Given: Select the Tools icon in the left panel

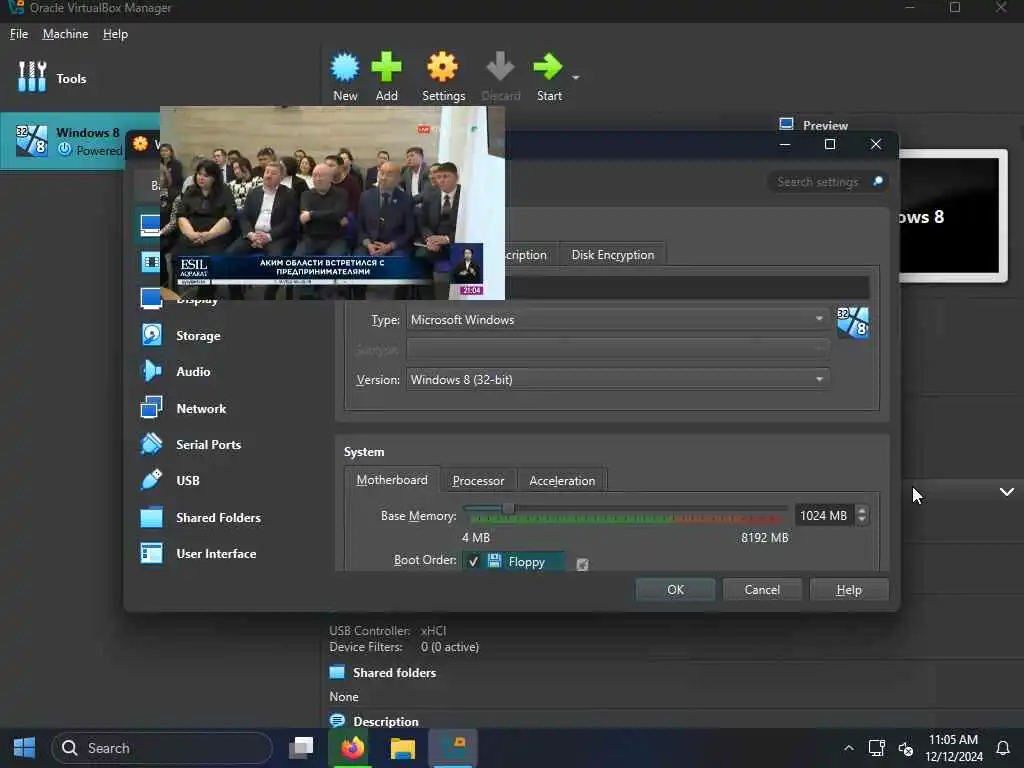Looking at the screenshot, I should coord(32,77).
